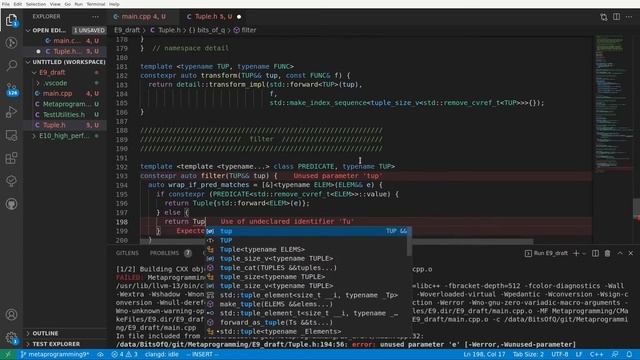Open the GitHub view in activity bar

(11, 204)
